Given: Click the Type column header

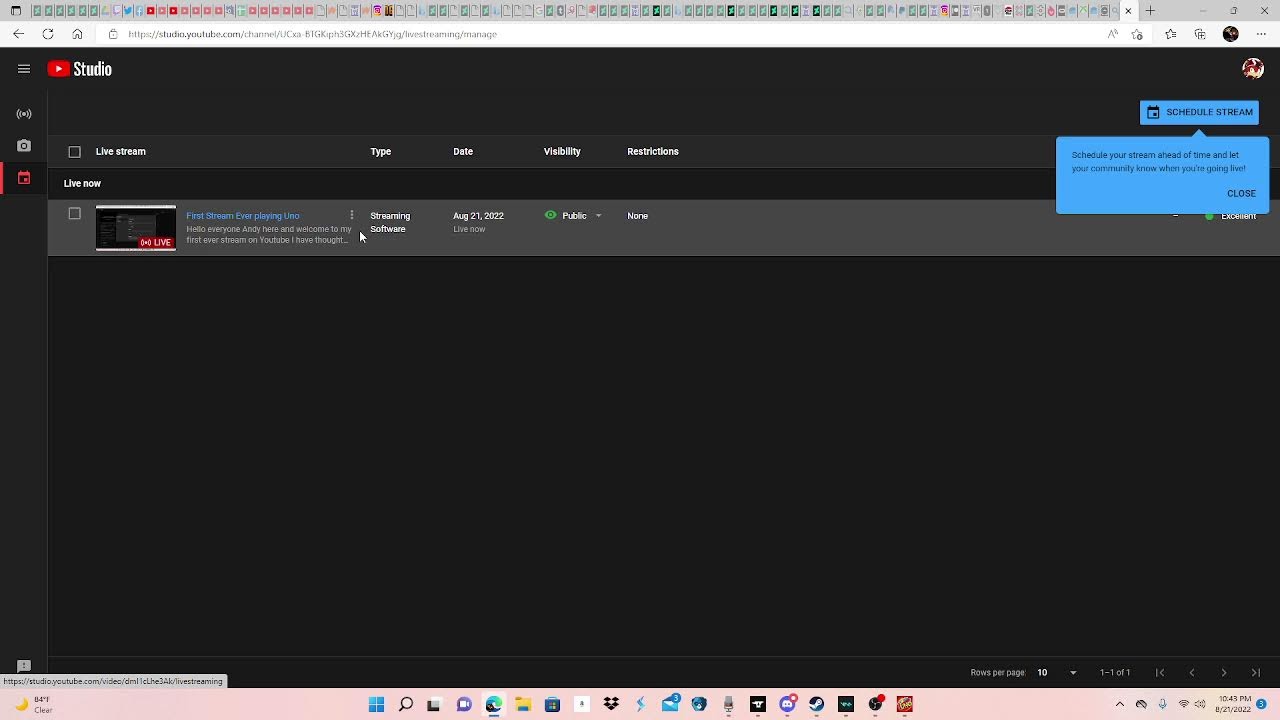Looking at the screenshot, I should coord(381,152).
